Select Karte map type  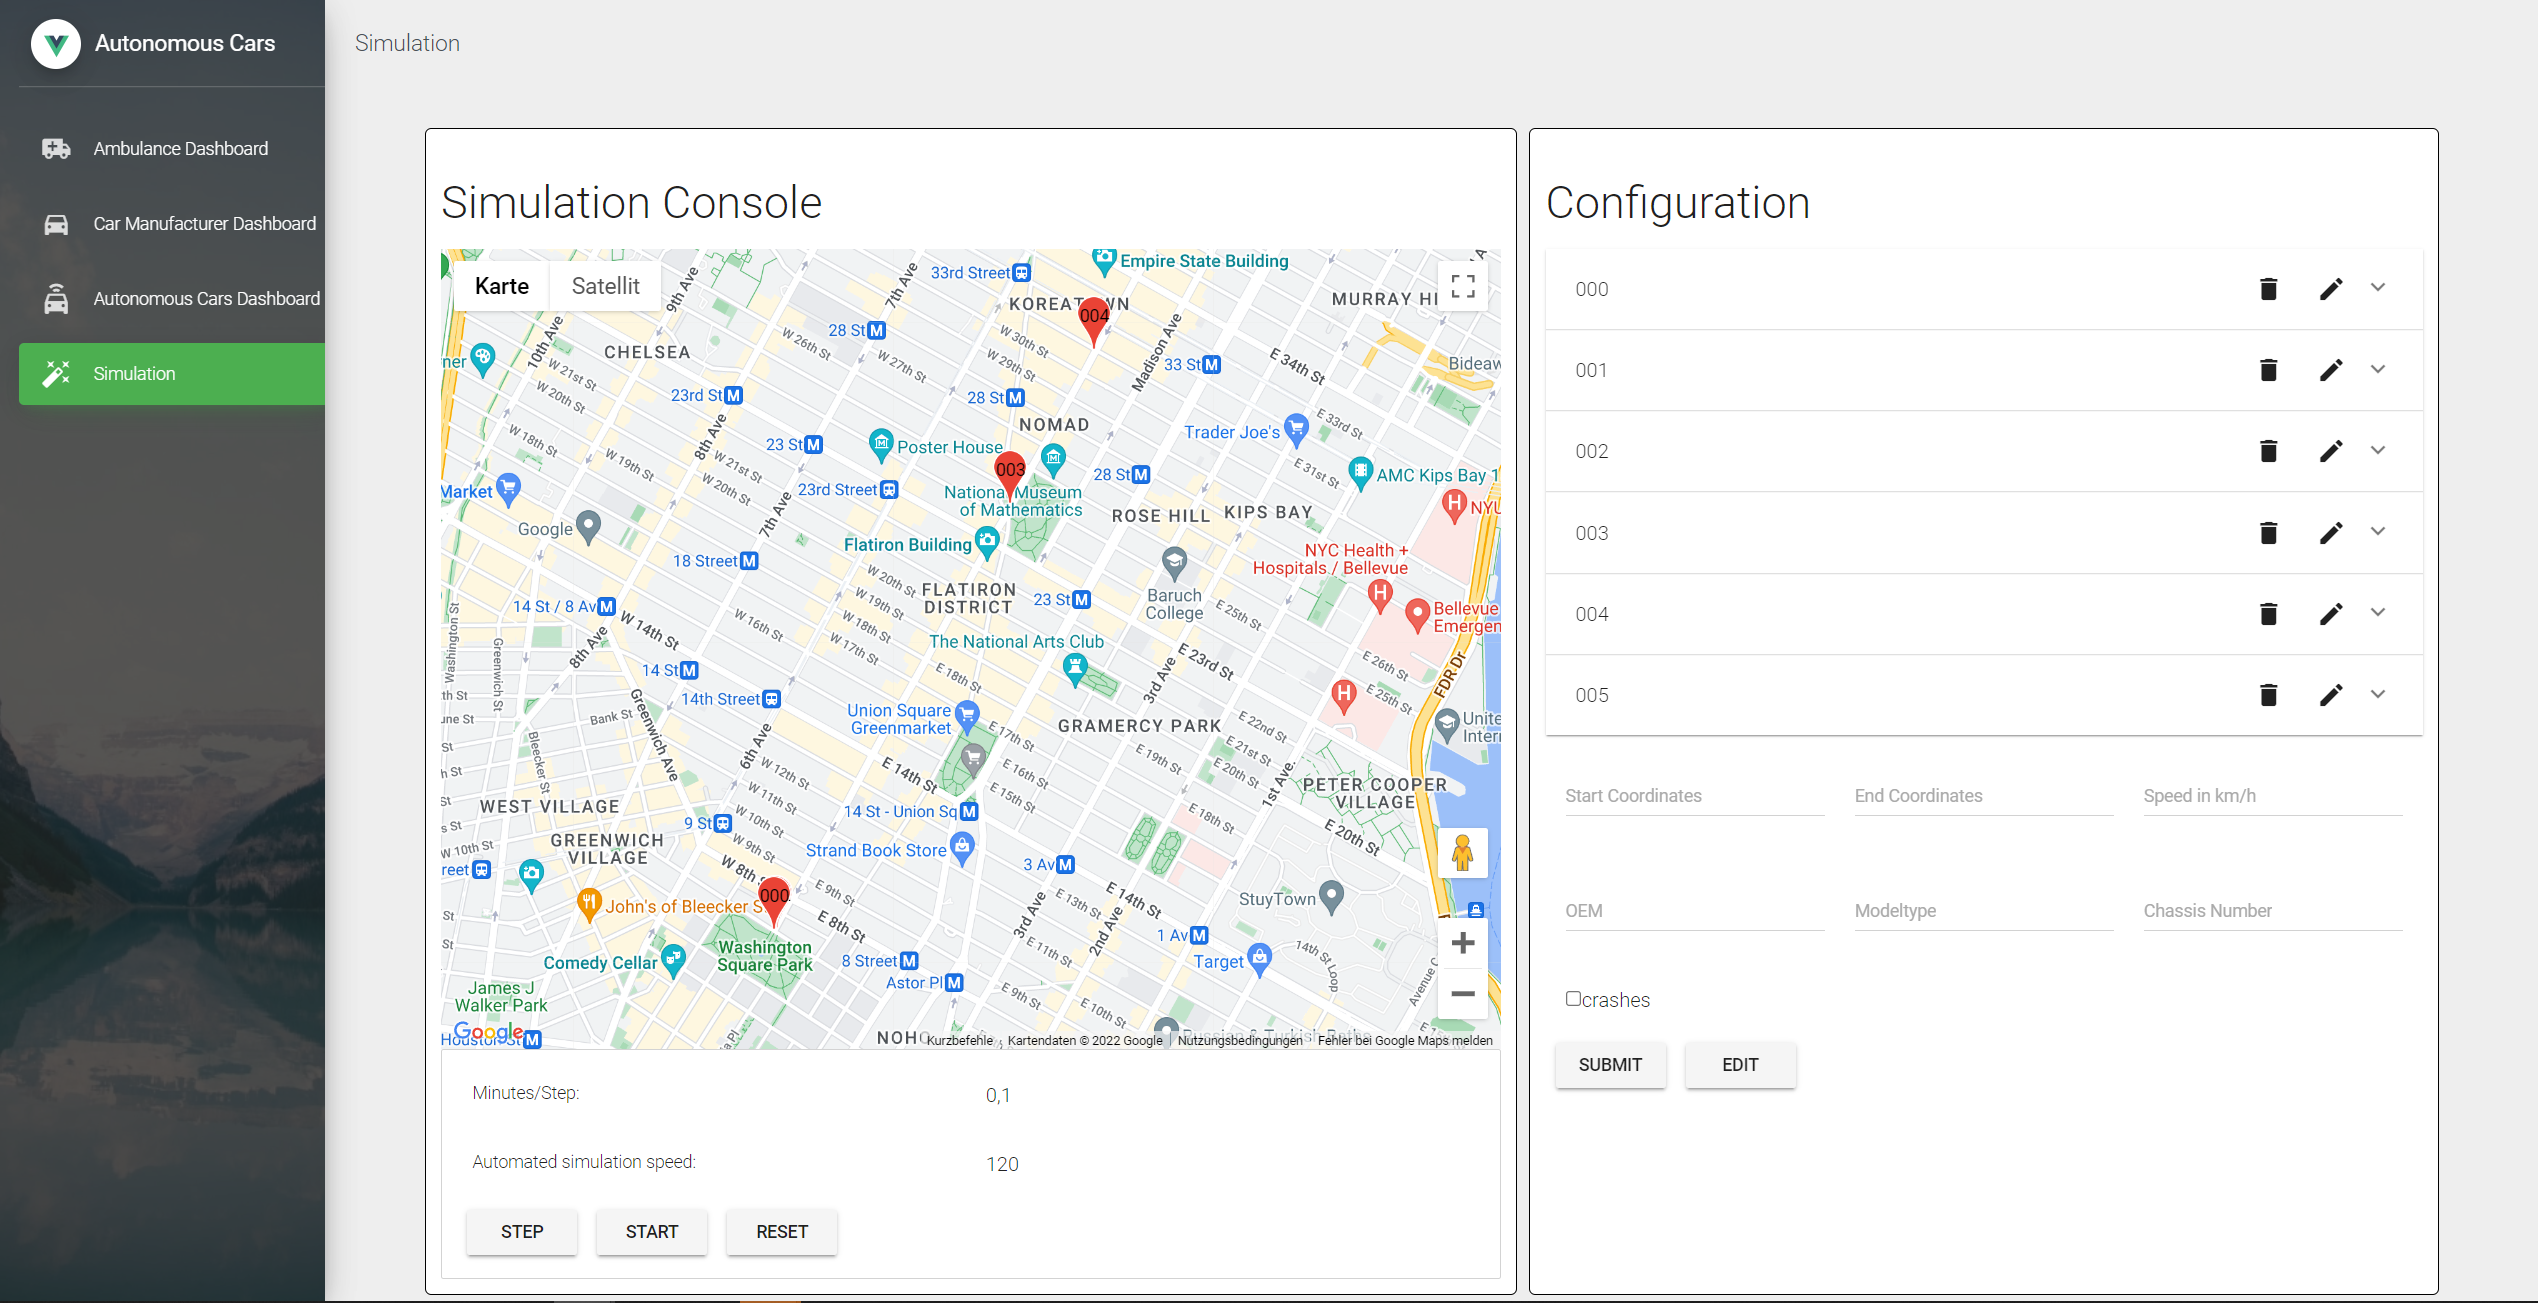[x=501, y=286]
